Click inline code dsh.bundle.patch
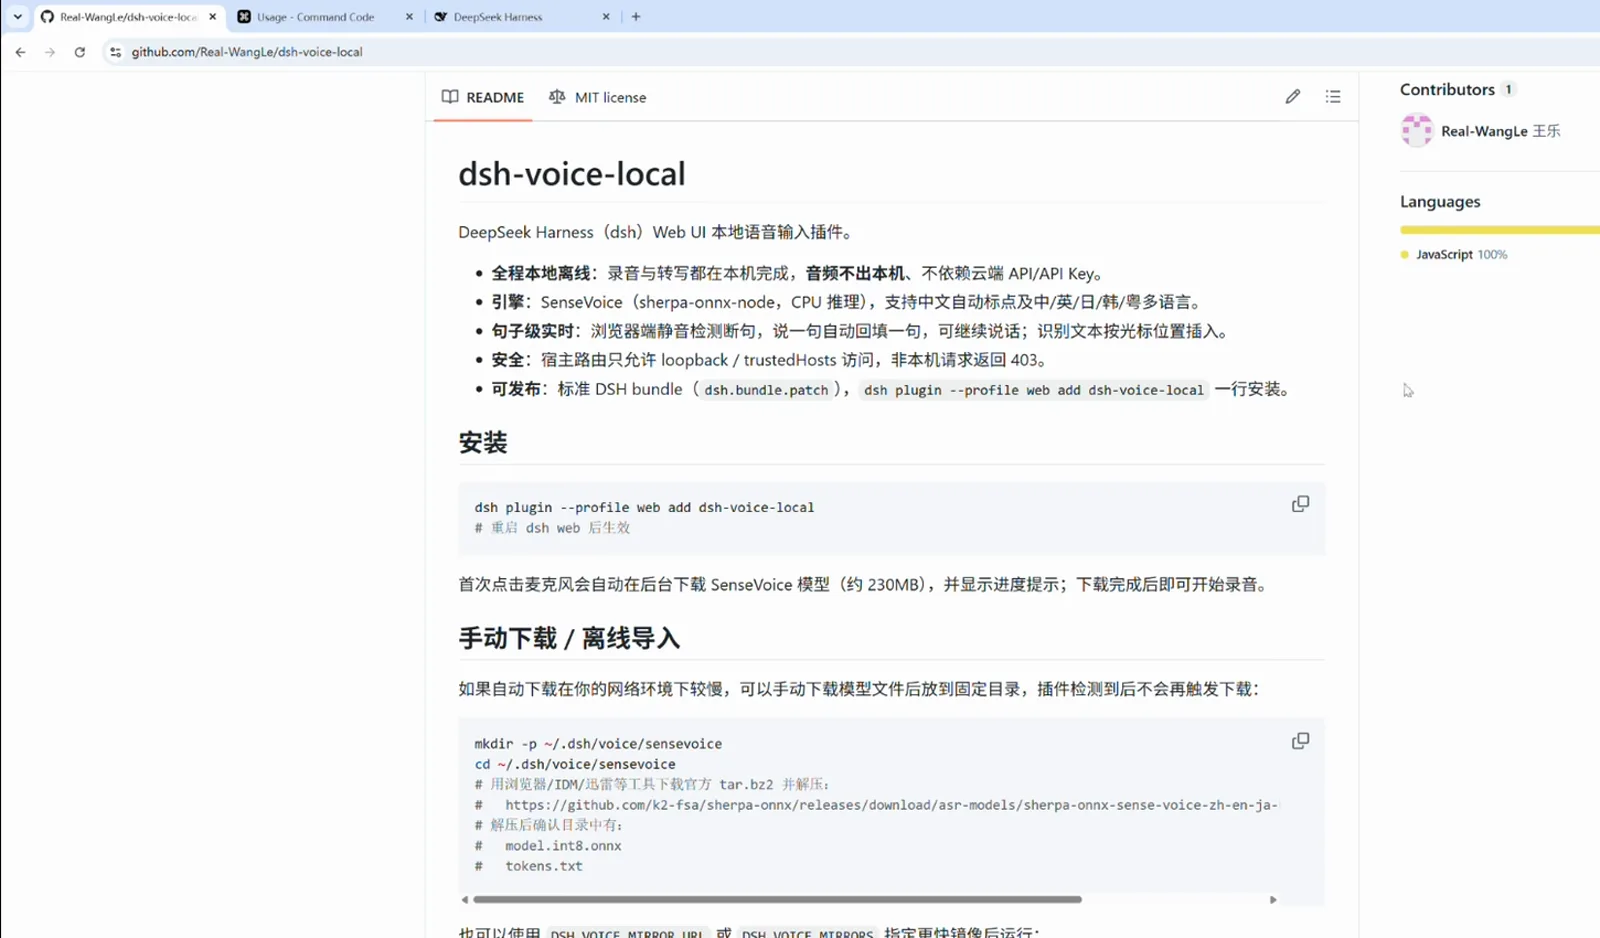The image size is (1600, 938). pos(766,390)
